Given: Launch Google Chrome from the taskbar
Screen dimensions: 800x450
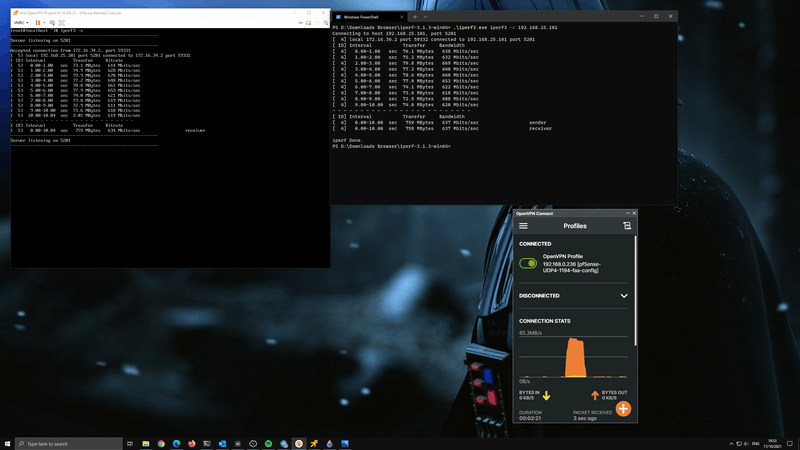Looking at the screenshot, I should [161, 443].
